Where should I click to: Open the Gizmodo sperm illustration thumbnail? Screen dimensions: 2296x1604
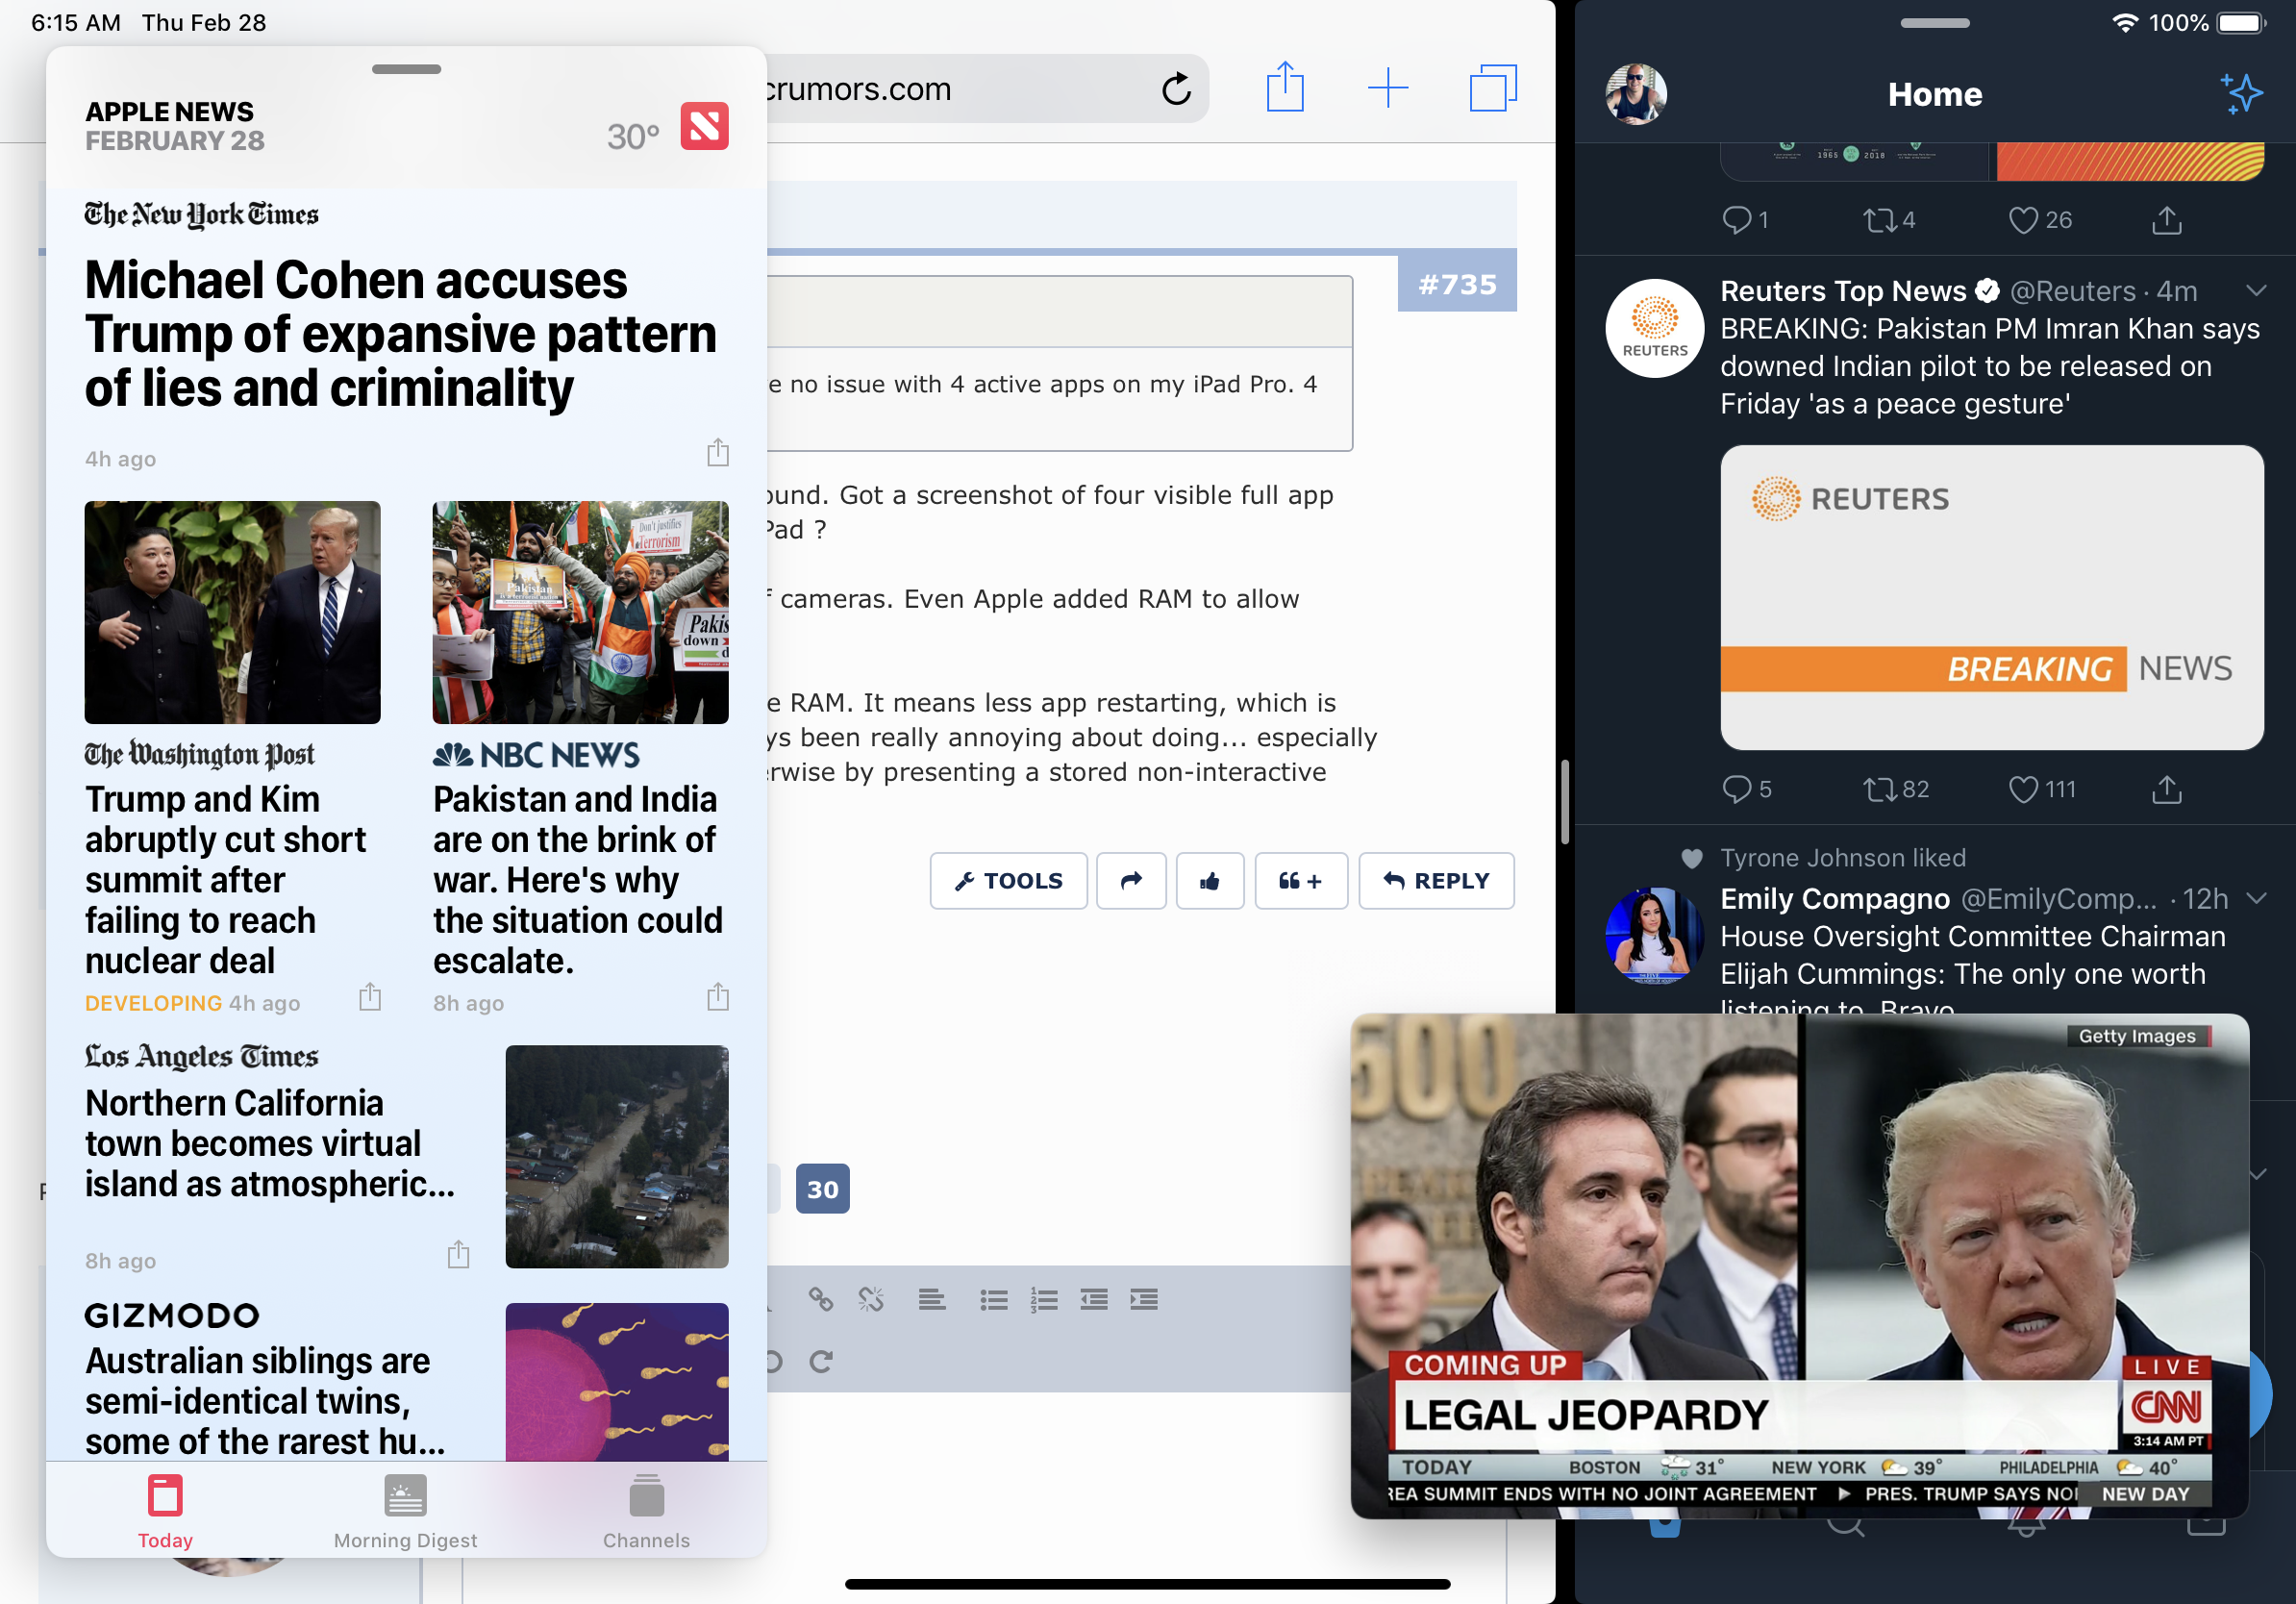617,1381
